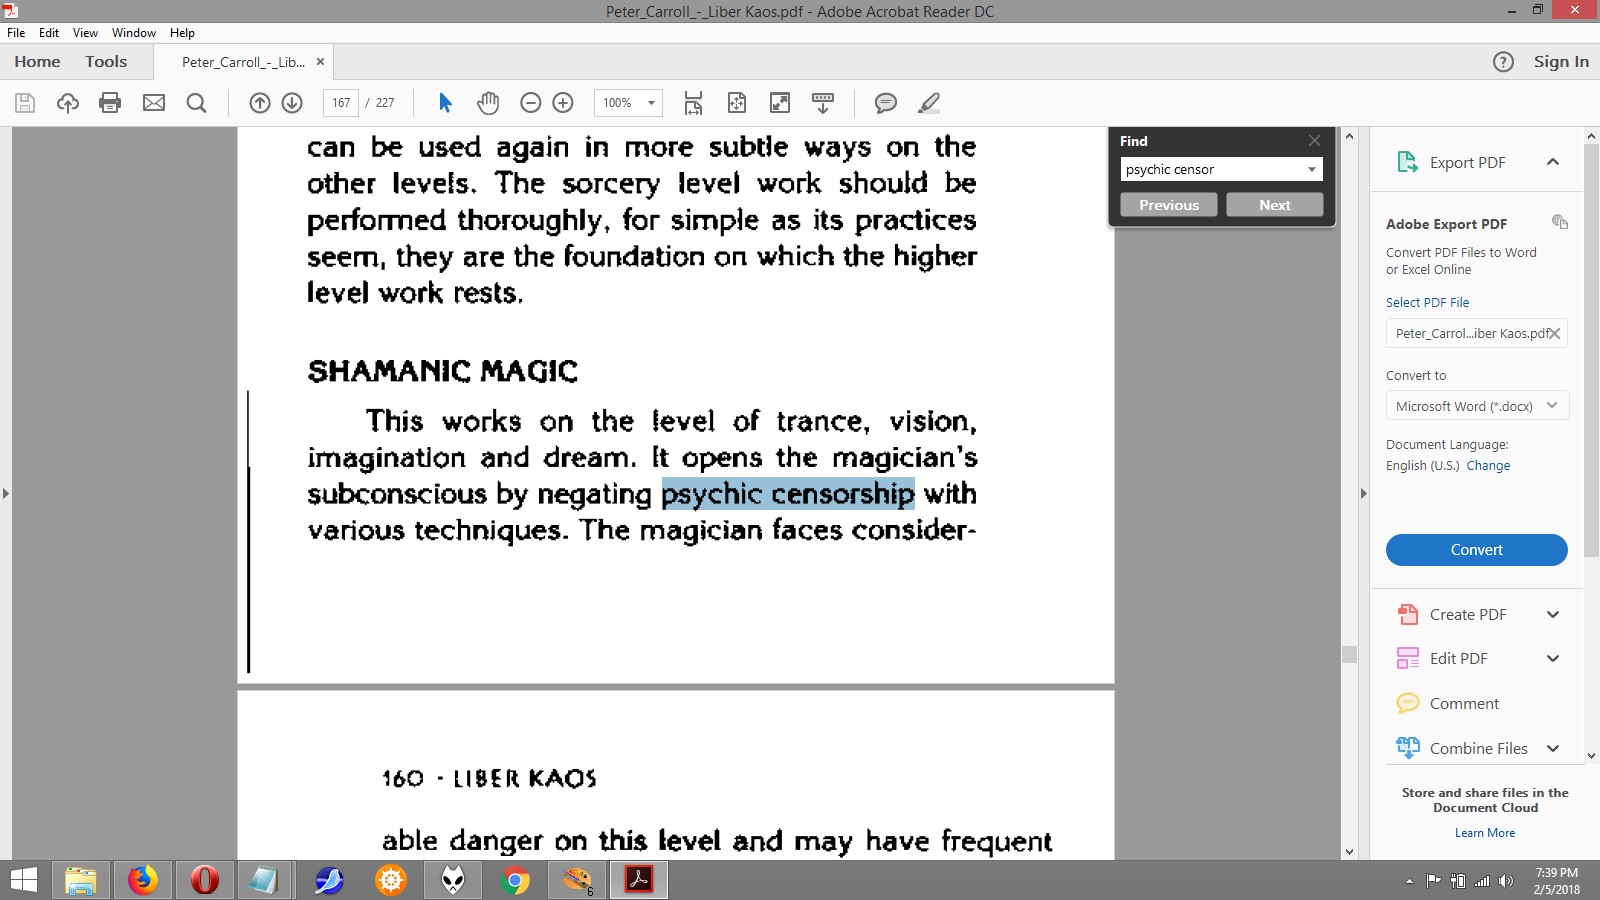Click the Change language link
The width and height of the screenshot is (1600, 900).
[1488, 466]
